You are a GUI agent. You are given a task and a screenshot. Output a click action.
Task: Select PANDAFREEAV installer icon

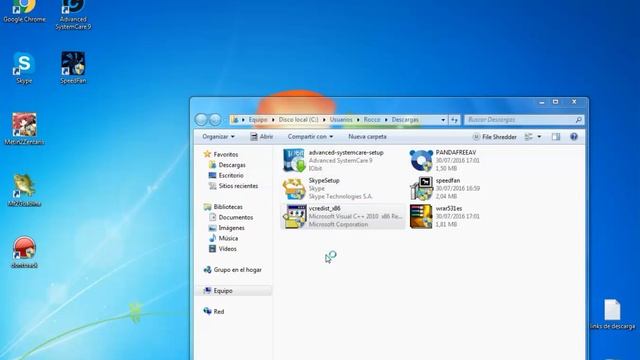coord(421,160)
